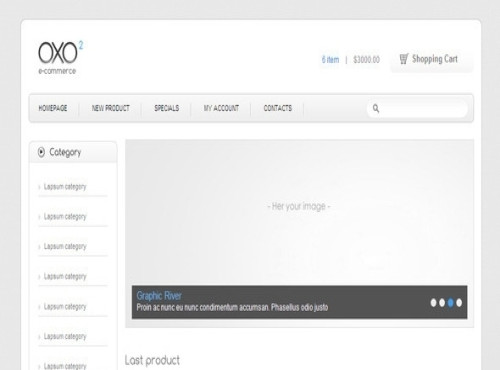Open the Homepage menu item

(x=53, y=108)
